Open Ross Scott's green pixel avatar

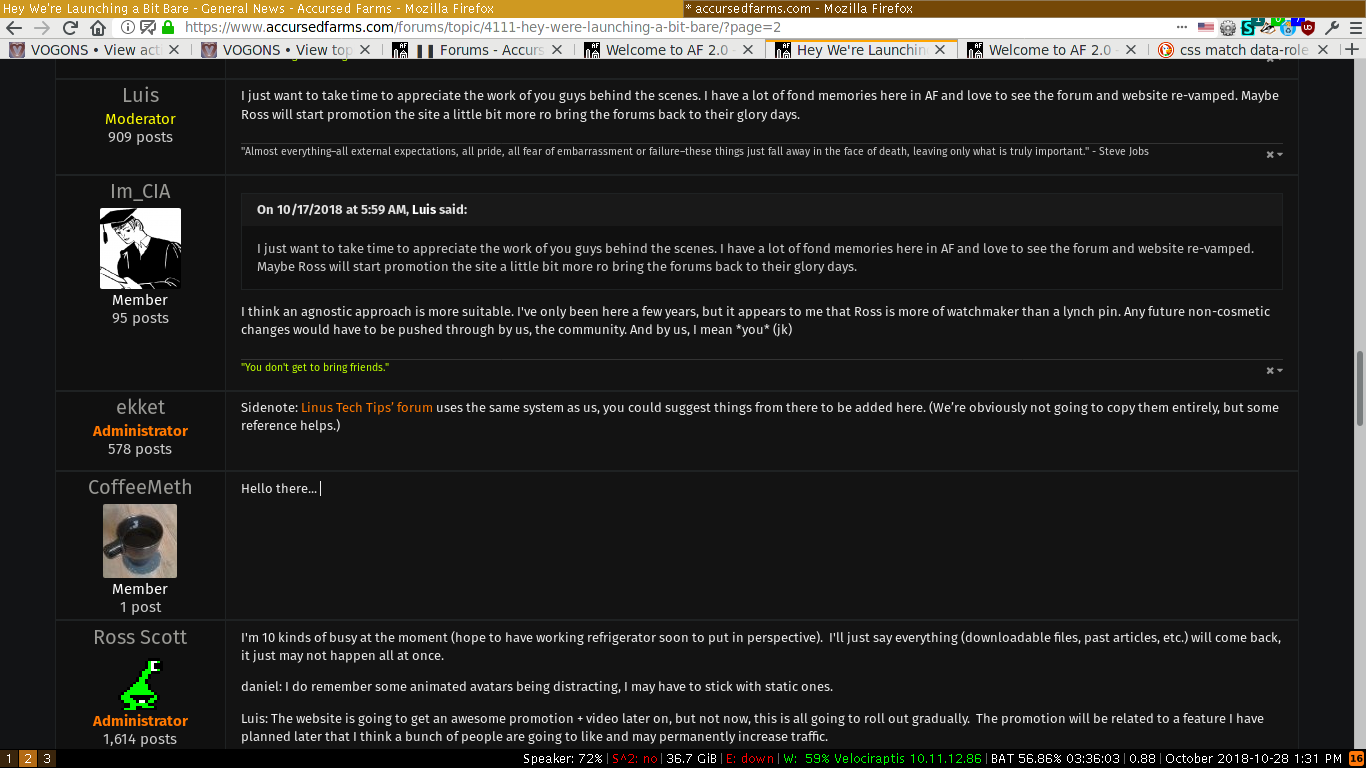(140, 684)
